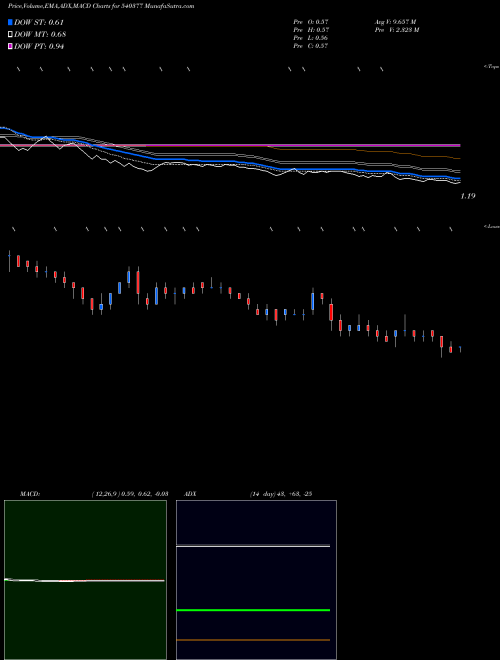Click the '<-Lows' label at right edge
The image size is (500, 660).
coord(491,226)
